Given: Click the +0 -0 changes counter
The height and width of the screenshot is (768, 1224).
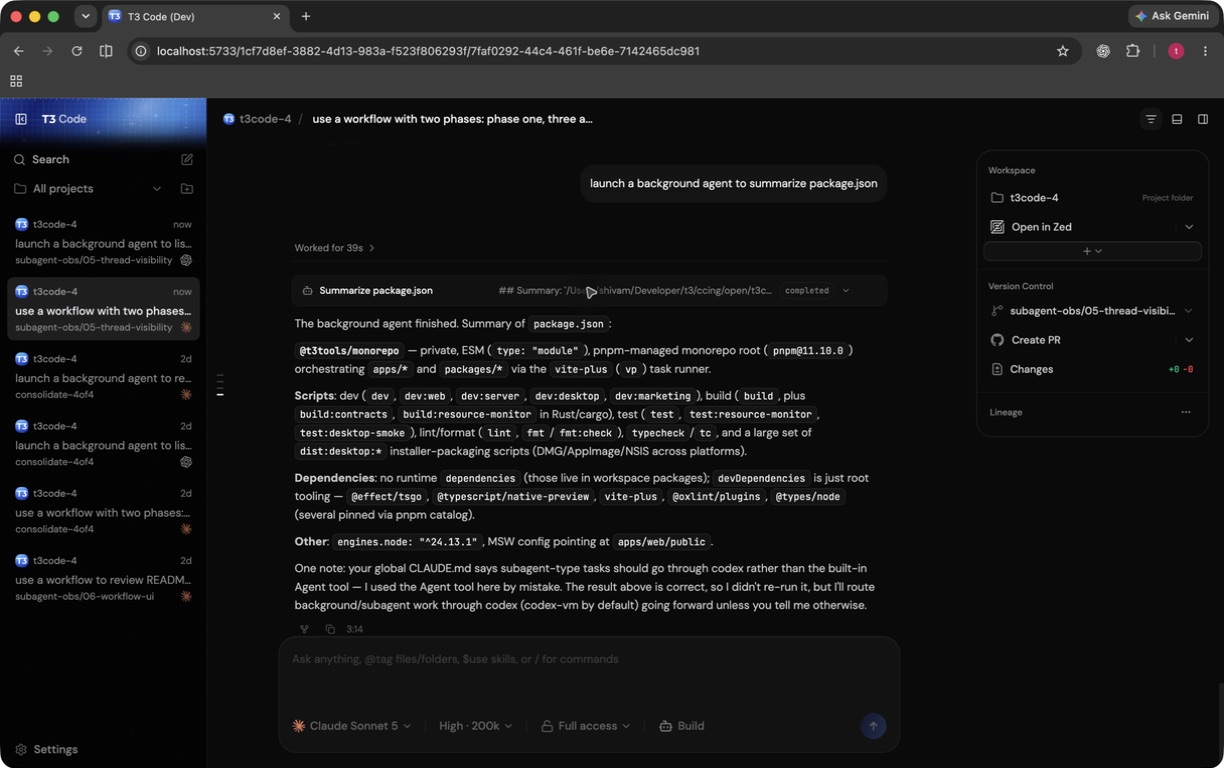Looking at the screenshot, I should point(1181,369).
